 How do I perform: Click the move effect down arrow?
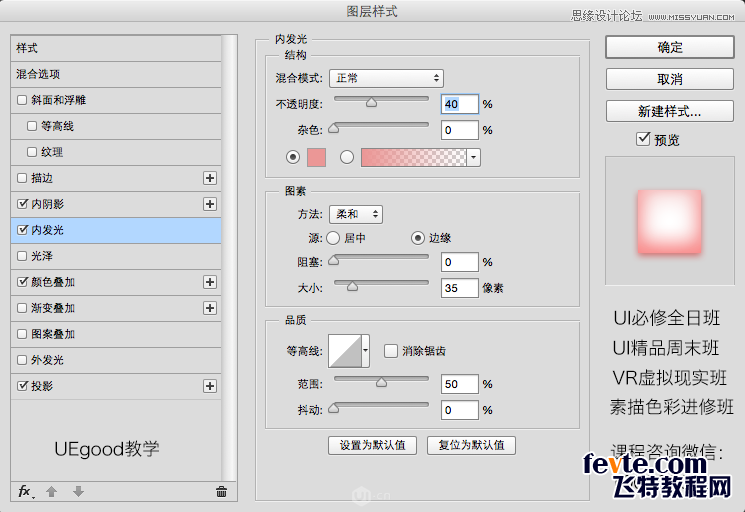[78, 491]
